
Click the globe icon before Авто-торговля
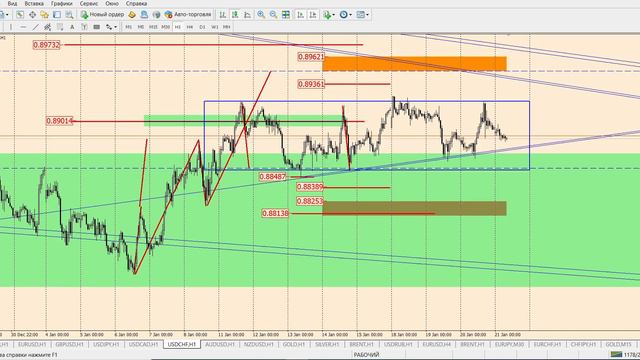click(156, 15)
